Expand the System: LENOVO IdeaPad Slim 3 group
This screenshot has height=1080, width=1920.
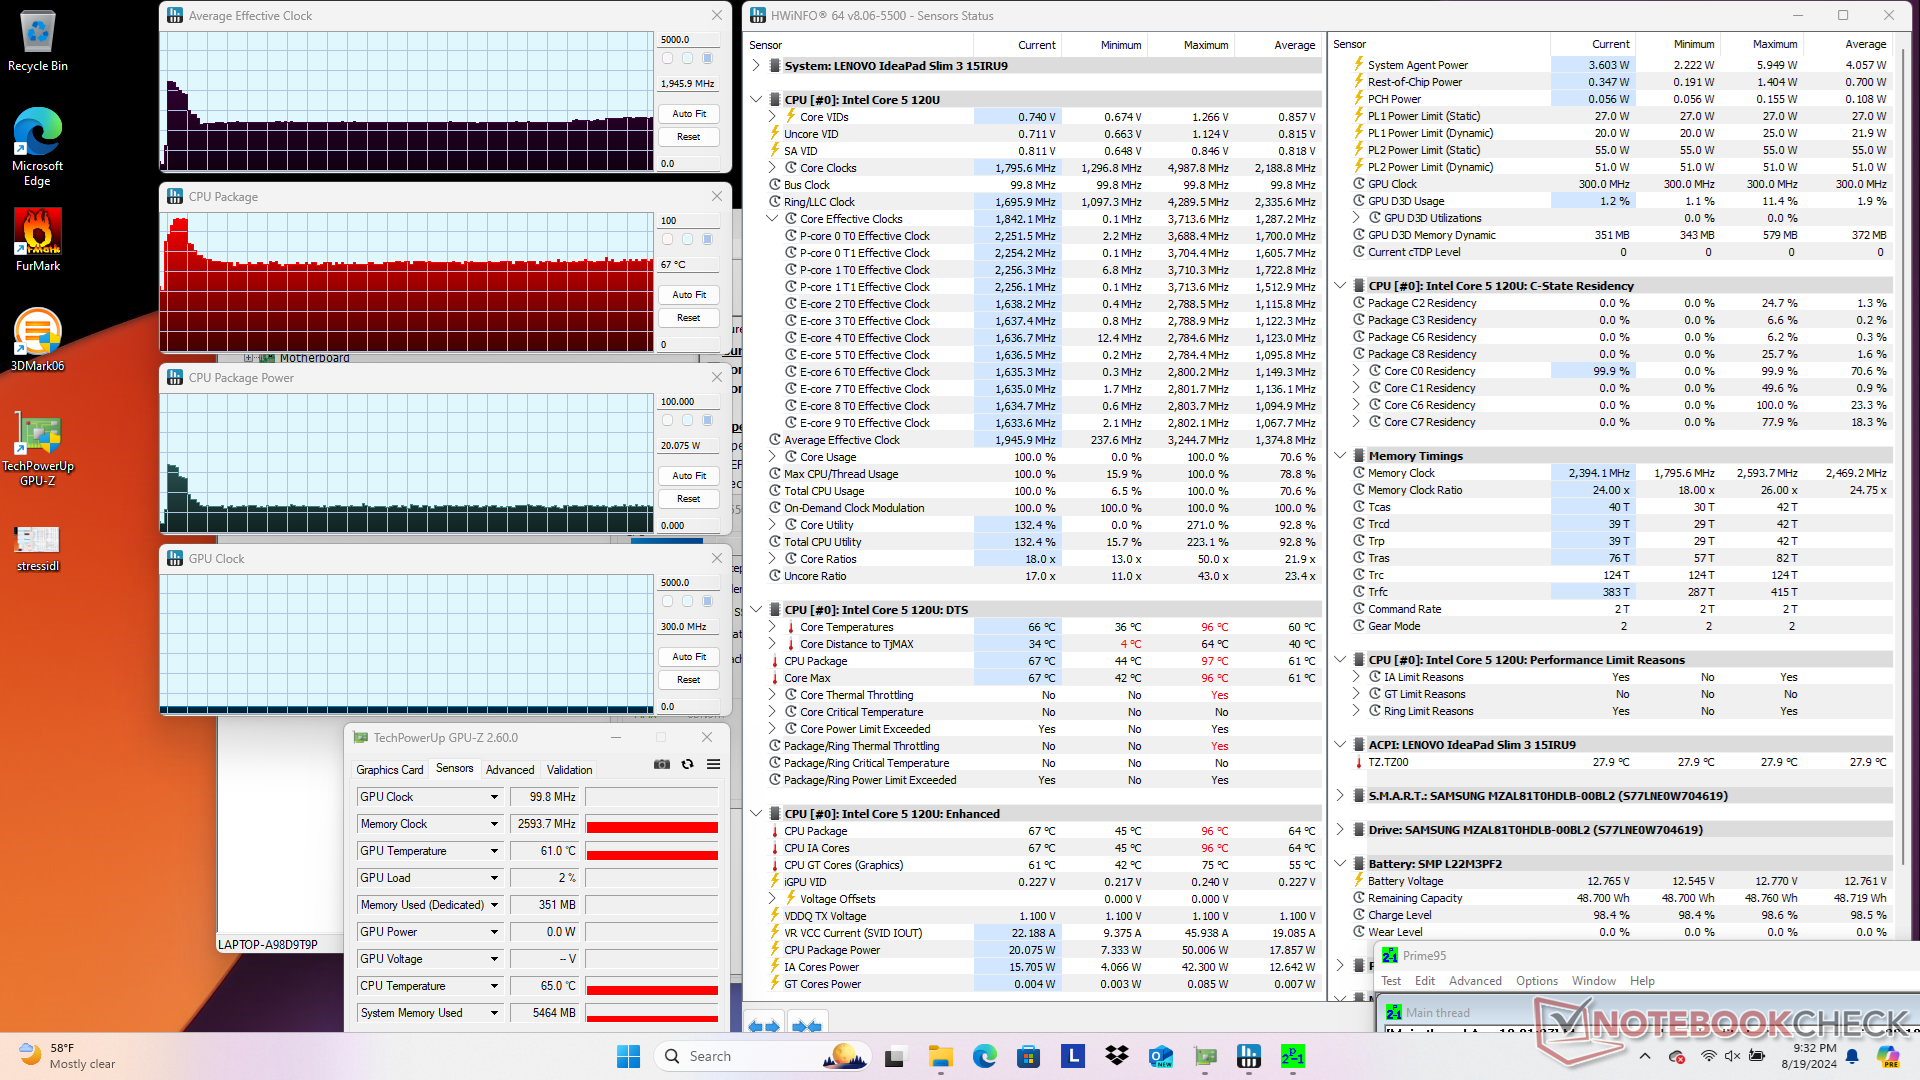(757, 66)
